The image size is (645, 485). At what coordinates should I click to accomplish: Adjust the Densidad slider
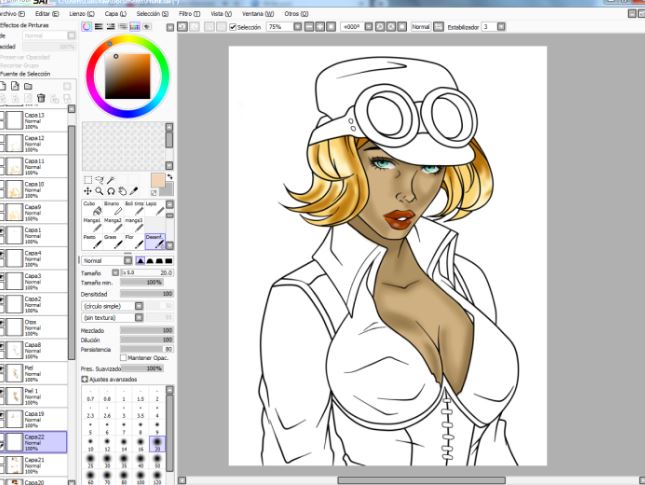click(147, 294)
